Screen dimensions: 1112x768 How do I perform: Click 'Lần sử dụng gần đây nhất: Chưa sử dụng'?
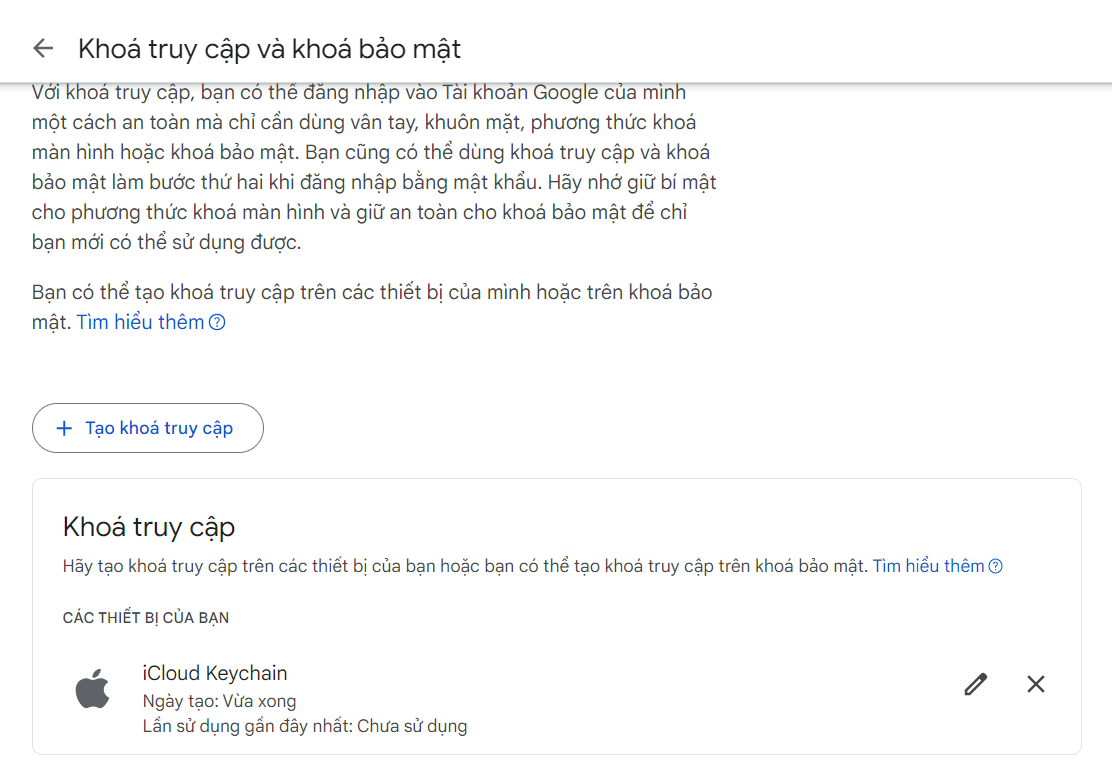click(305, 726)
